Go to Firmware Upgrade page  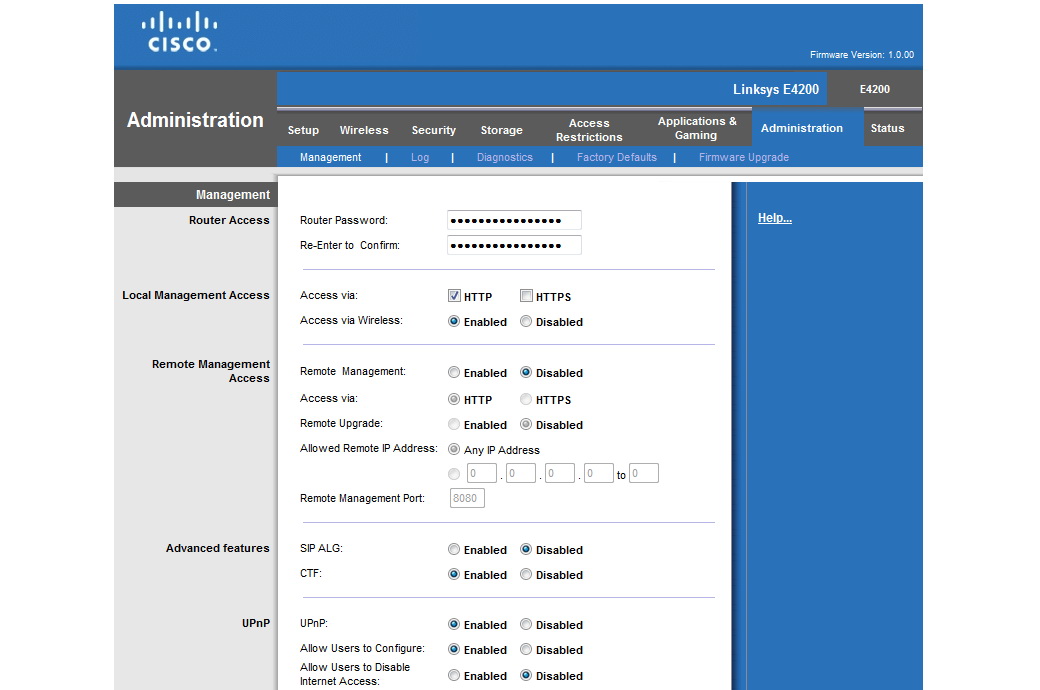click(743, 157)
